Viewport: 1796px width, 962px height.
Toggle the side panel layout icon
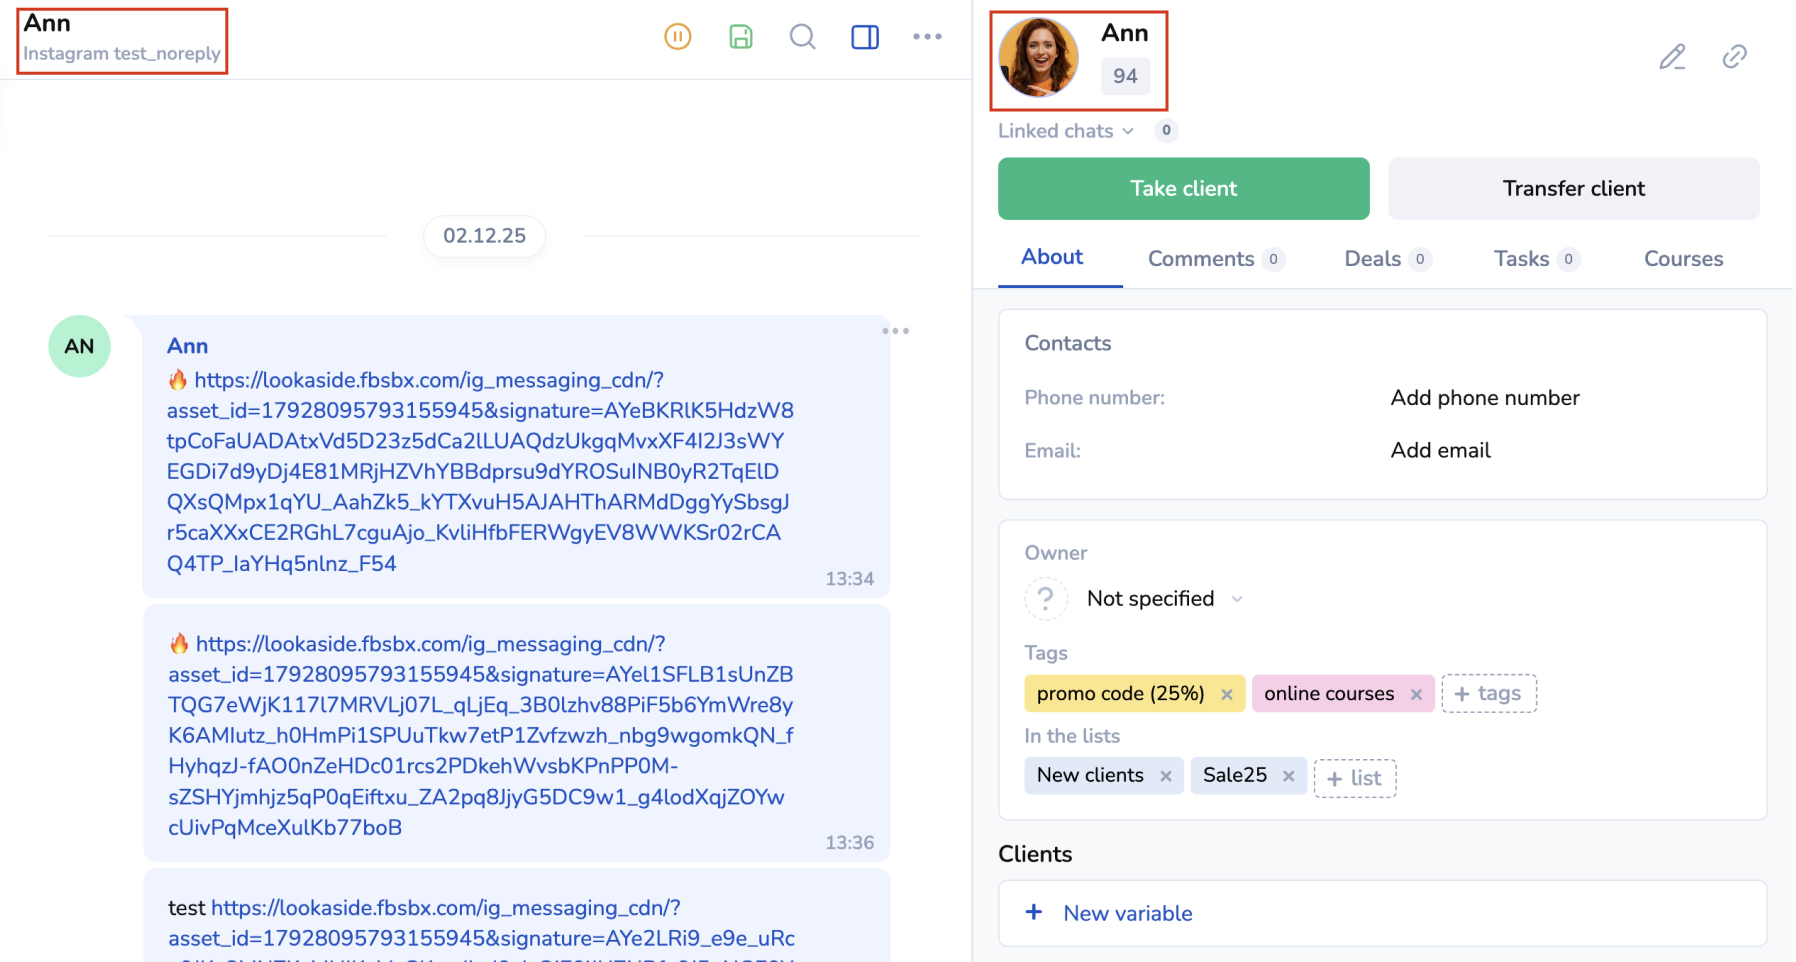[865, 37]
